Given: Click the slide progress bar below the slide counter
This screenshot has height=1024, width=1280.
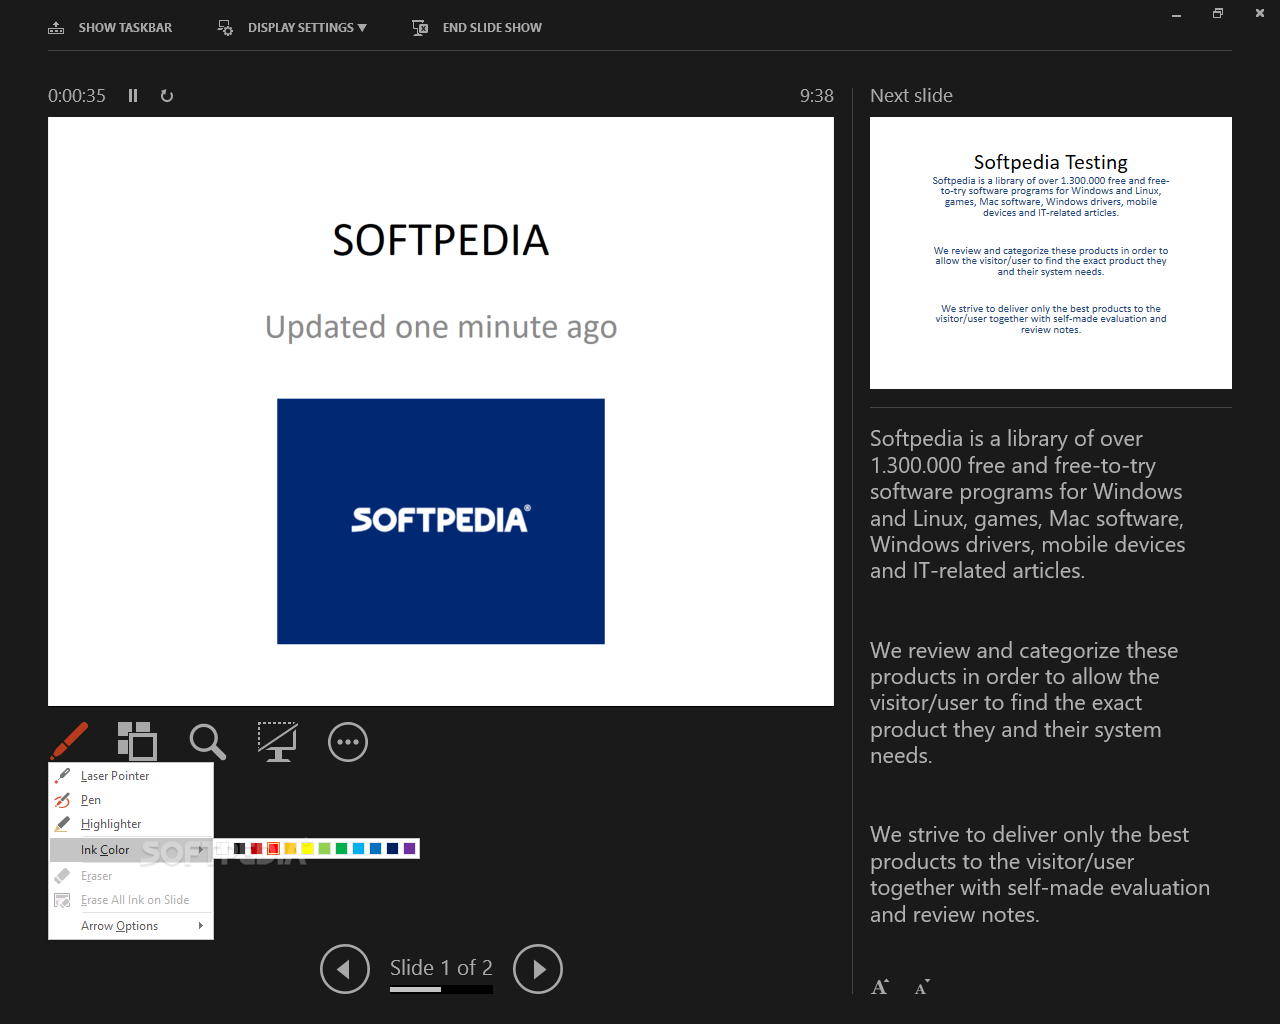Looking at the screenshot, I should tap(441, 989).
